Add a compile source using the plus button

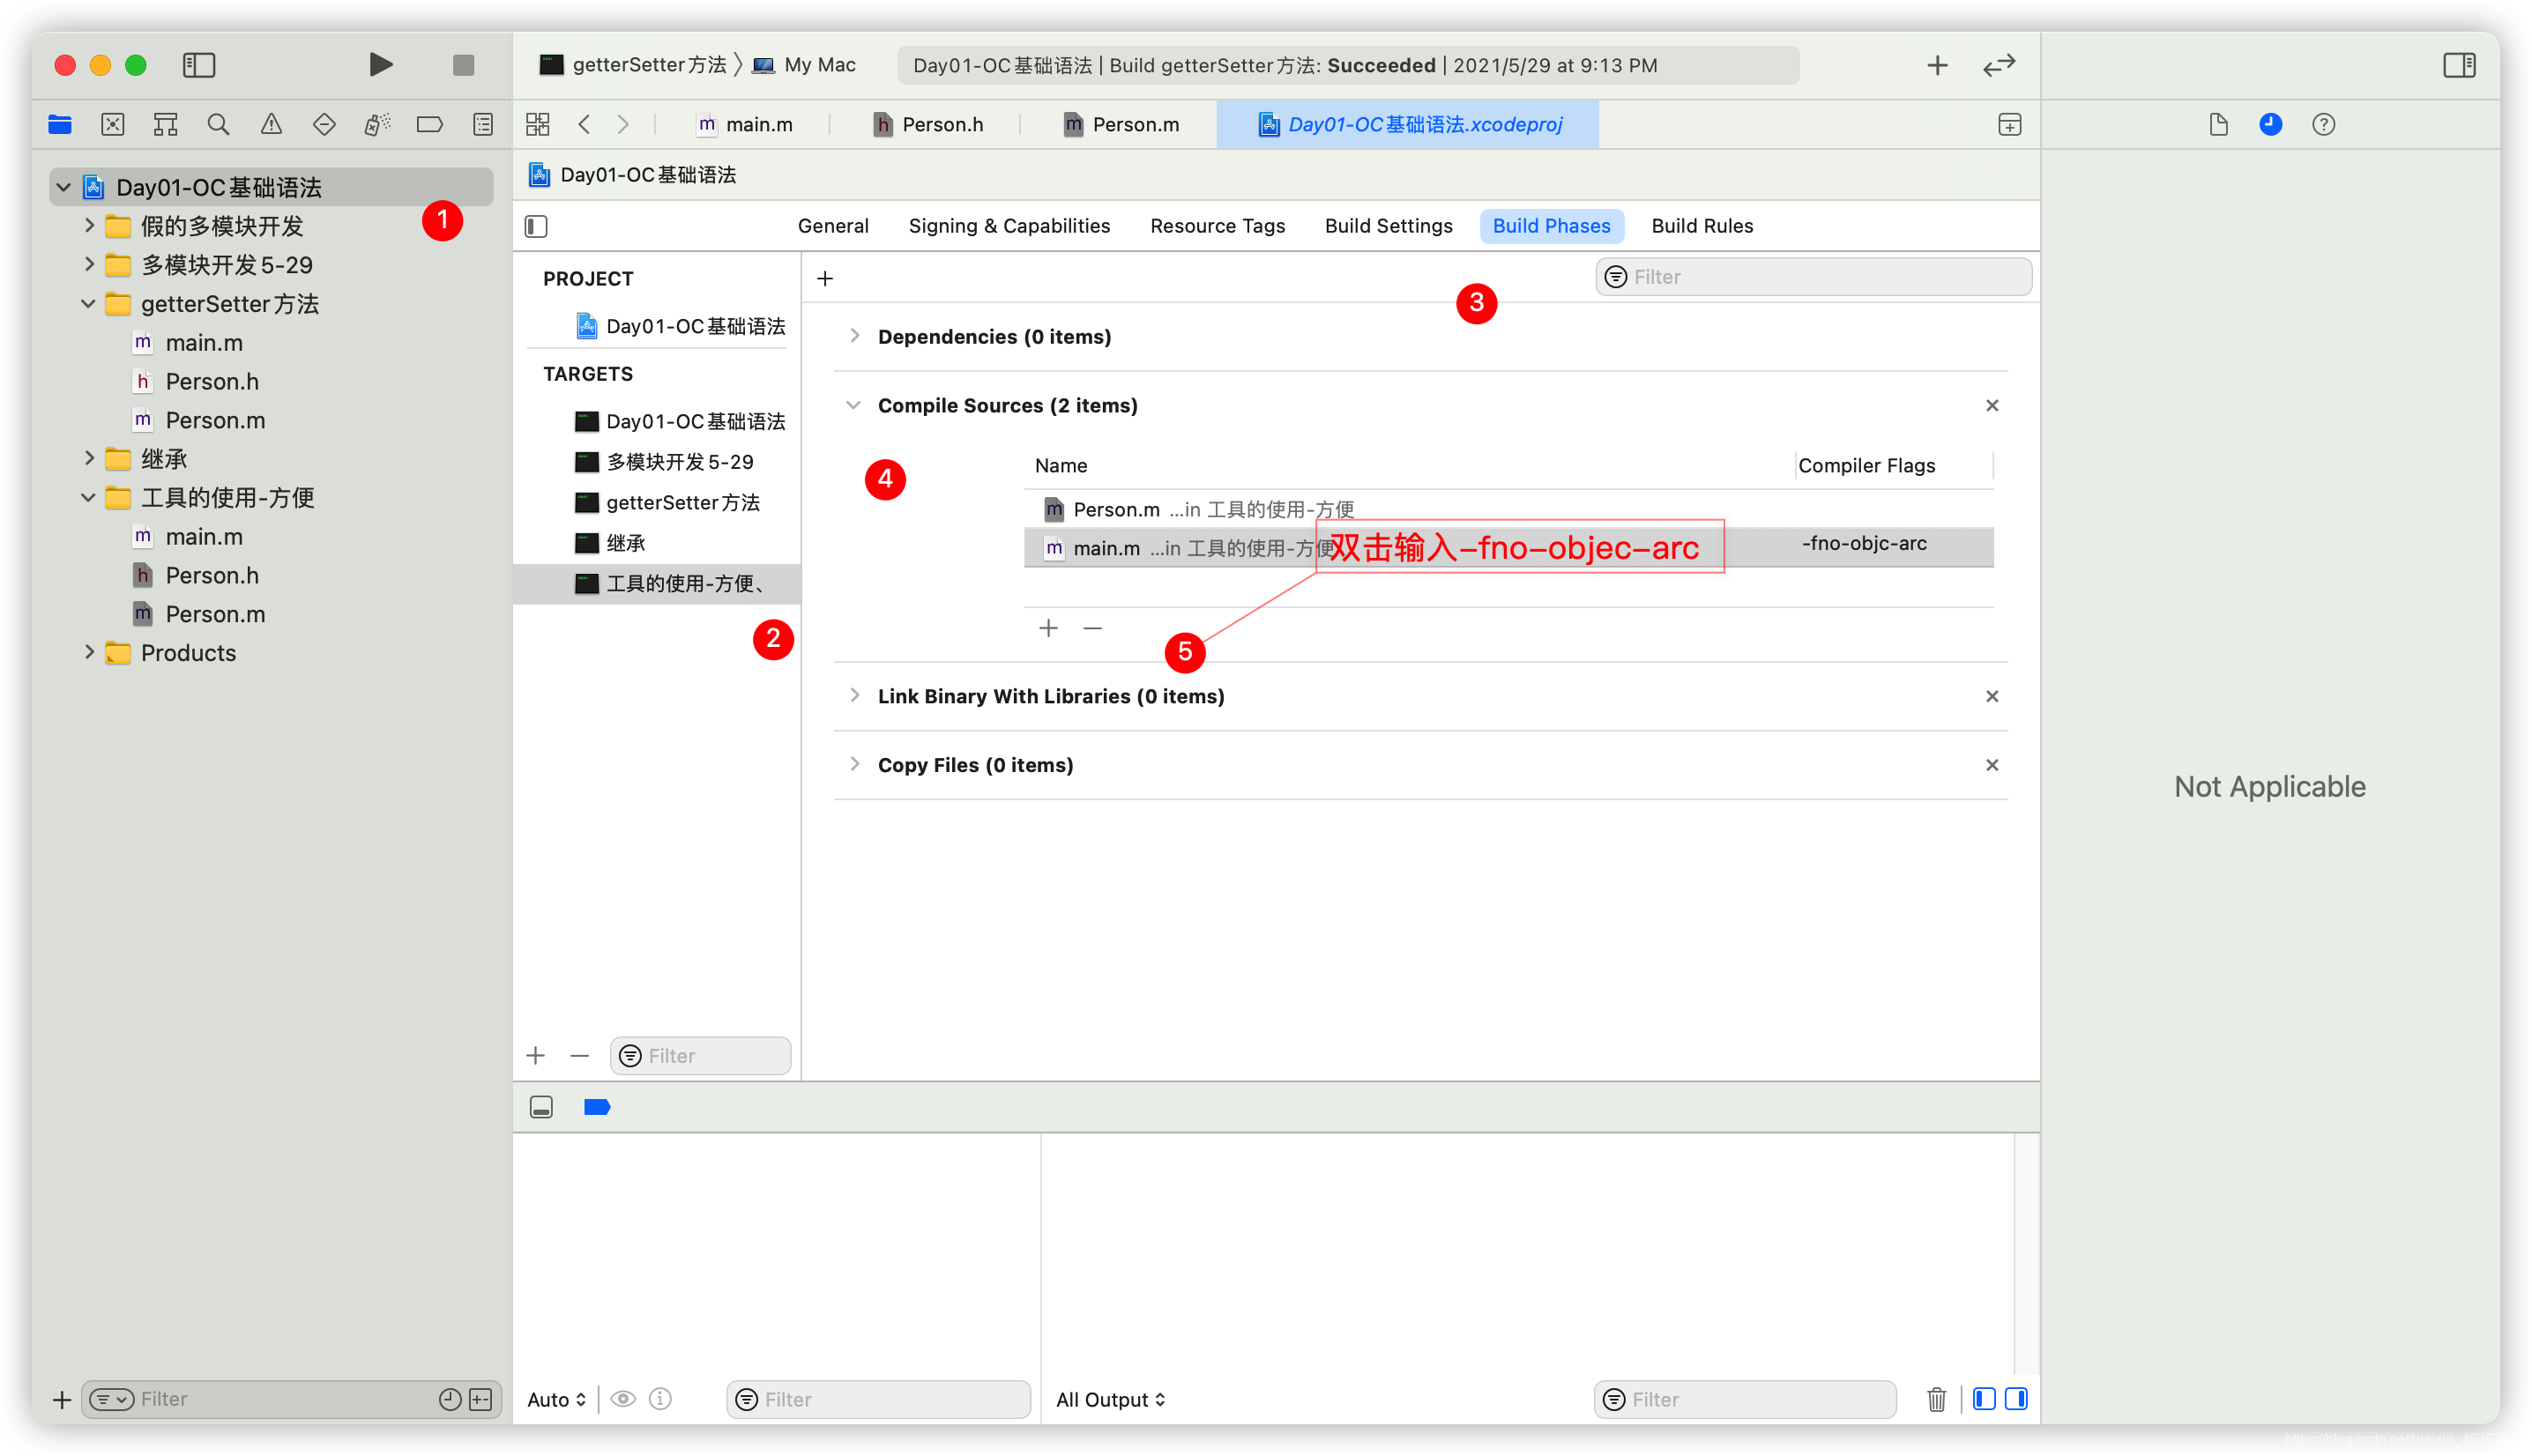1047,628
